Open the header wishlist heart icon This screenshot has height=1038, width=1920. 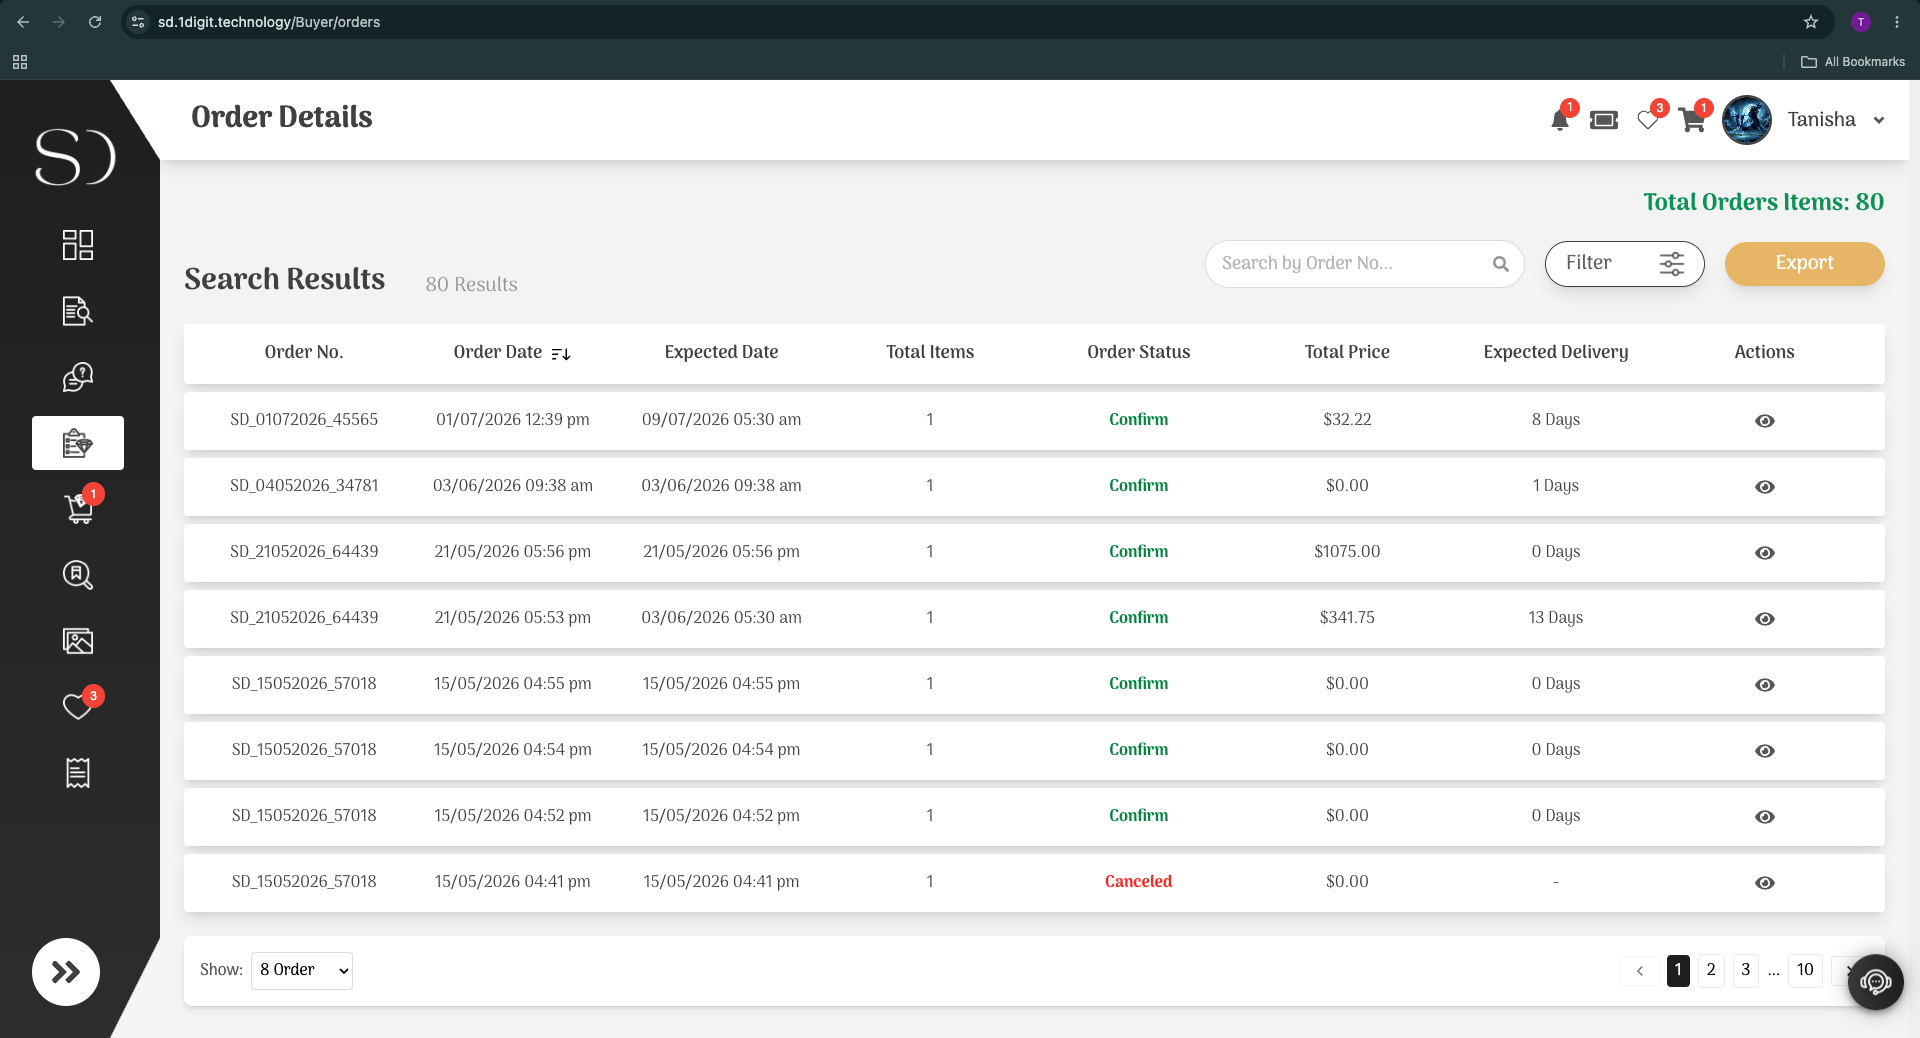click(1649, 120)
